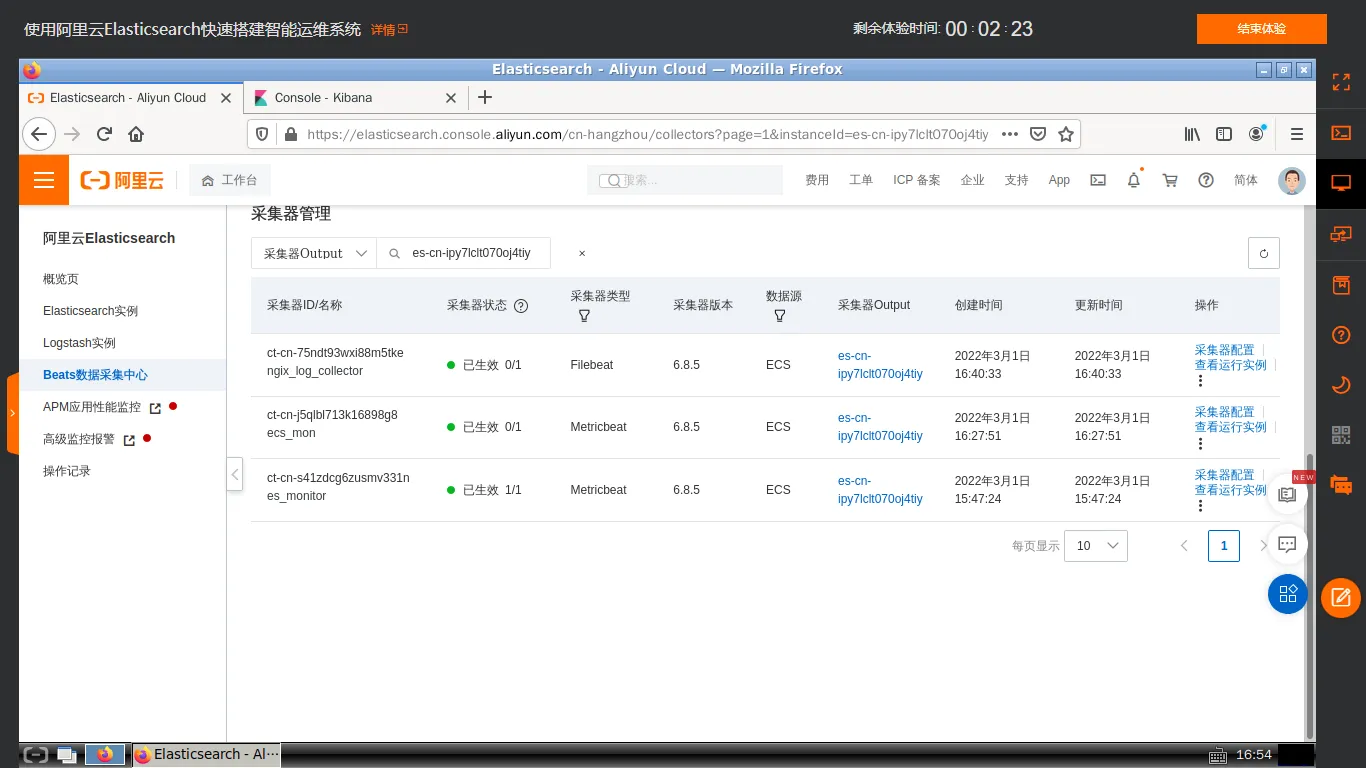Viewport: 1366px width, 768px height.
Task: Open notifications bell icon
Action: [1134, 180]
